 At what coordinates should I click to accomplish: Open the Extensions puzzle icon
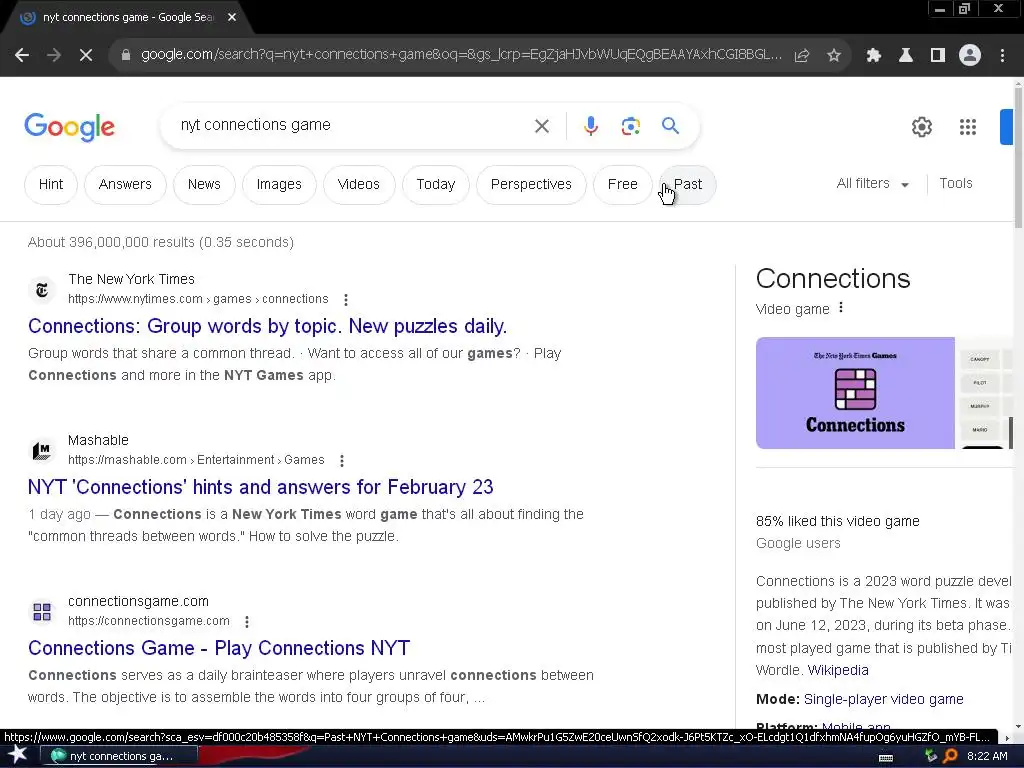tap(874, 56)
